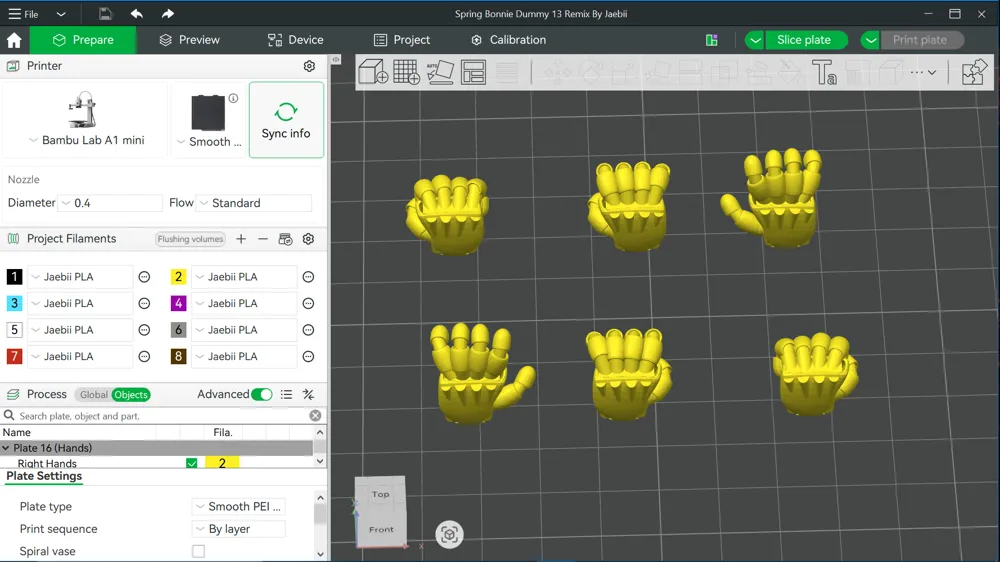
Task: Select the Text shape tool
Action: point(823,71)
